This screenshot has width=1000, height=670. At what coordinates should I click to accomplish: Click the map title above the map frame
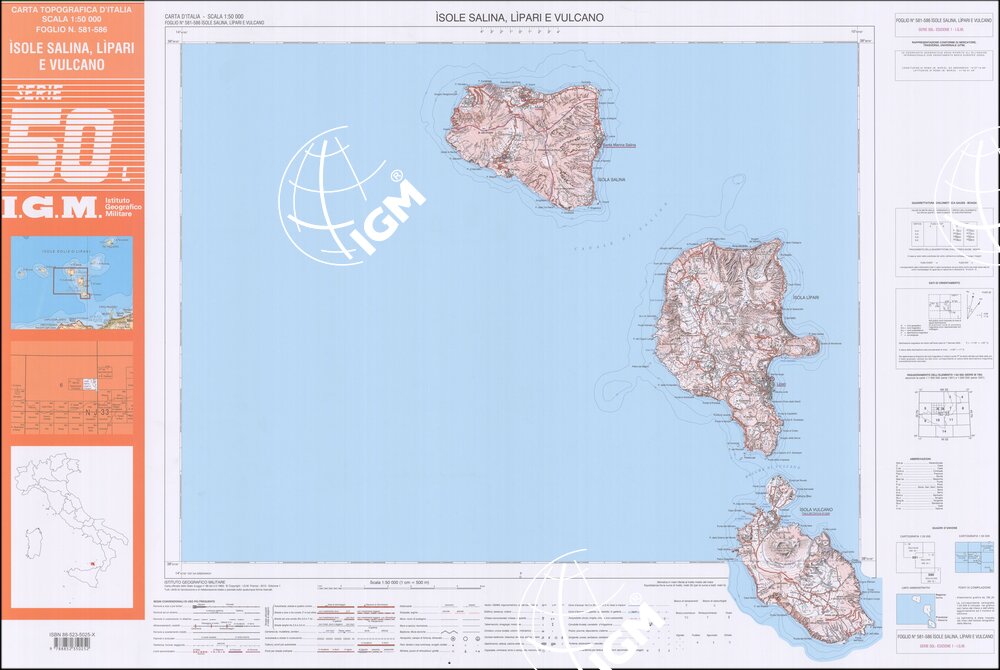pos(519,18)
